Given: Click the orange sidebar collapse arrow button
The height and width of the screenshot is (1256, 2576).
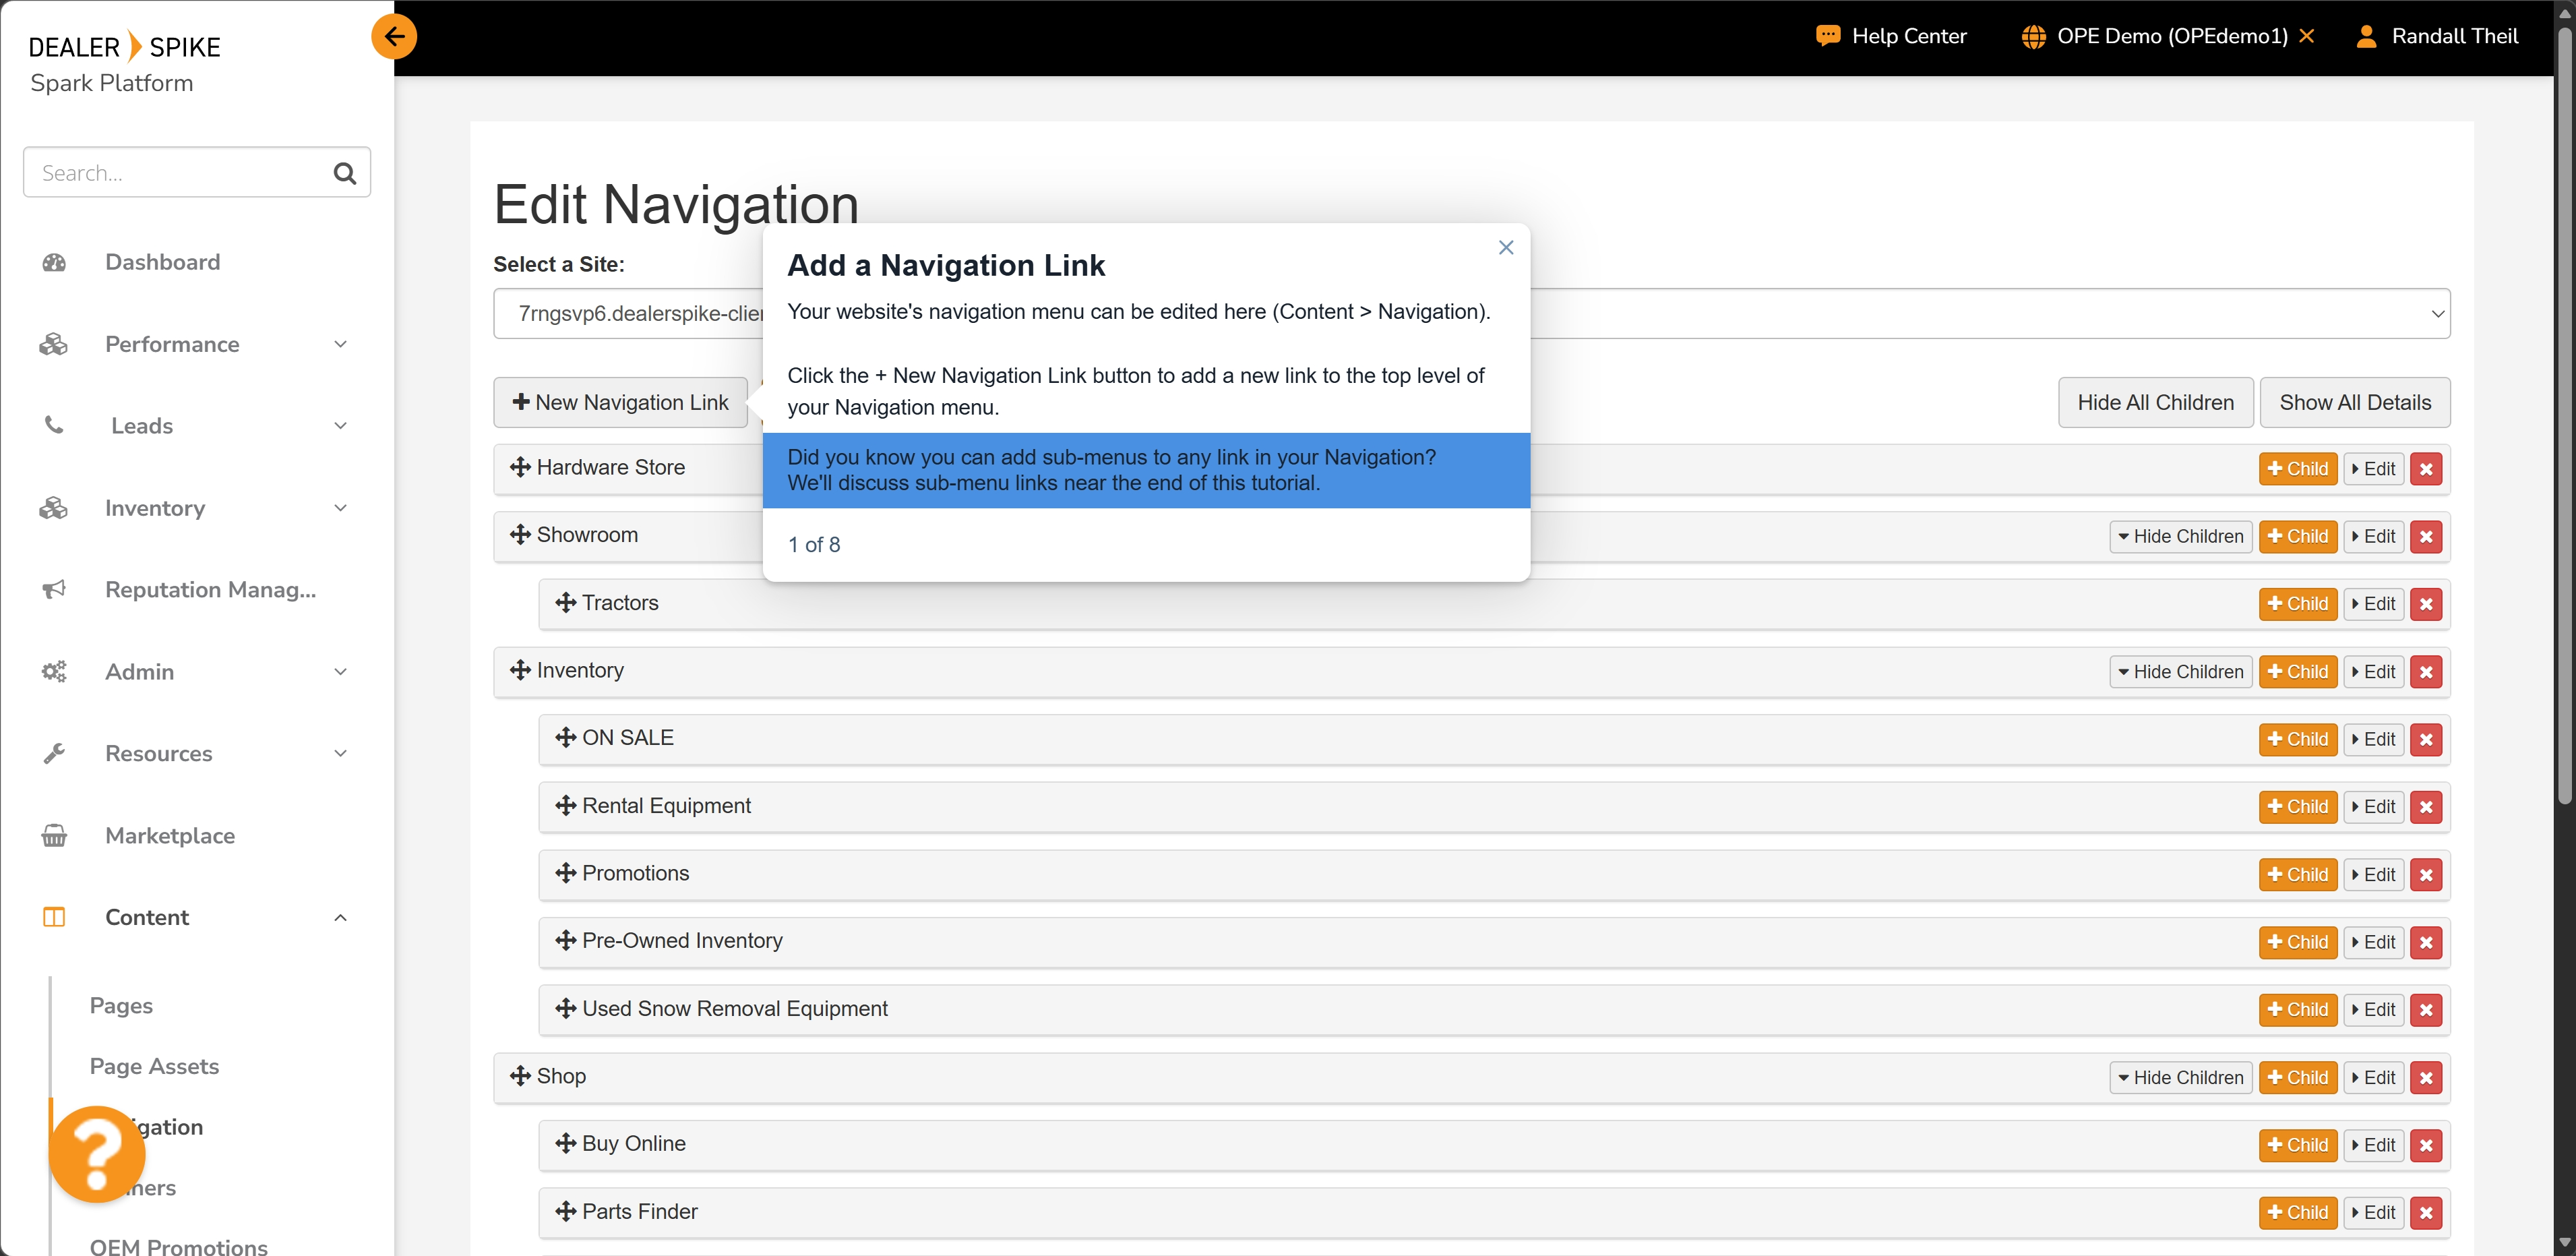Looking at the screenshot, I should (394, 37).
